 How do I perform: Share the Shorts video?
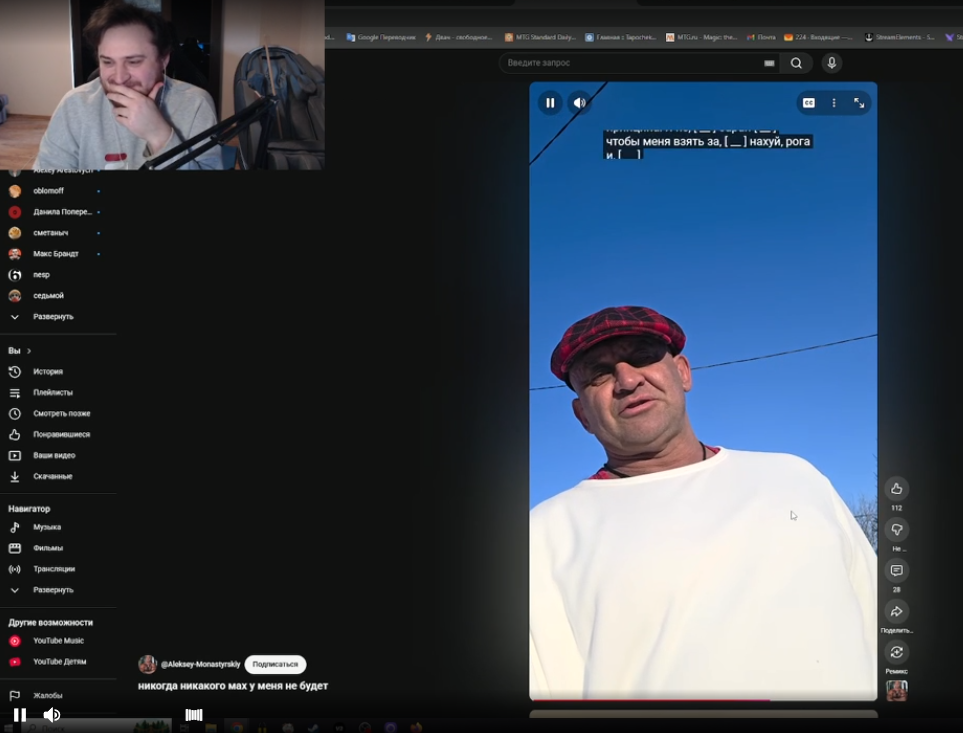pos(897,611)
